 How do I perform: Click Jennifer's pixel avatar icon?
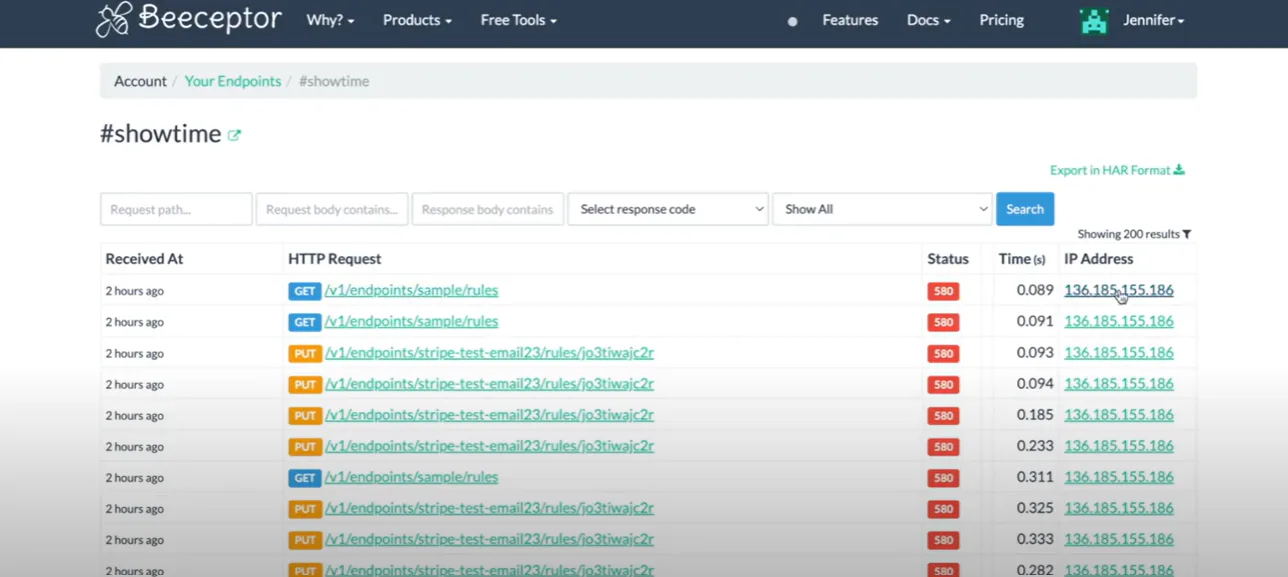pyautogui.click(x=1094, y=21)
